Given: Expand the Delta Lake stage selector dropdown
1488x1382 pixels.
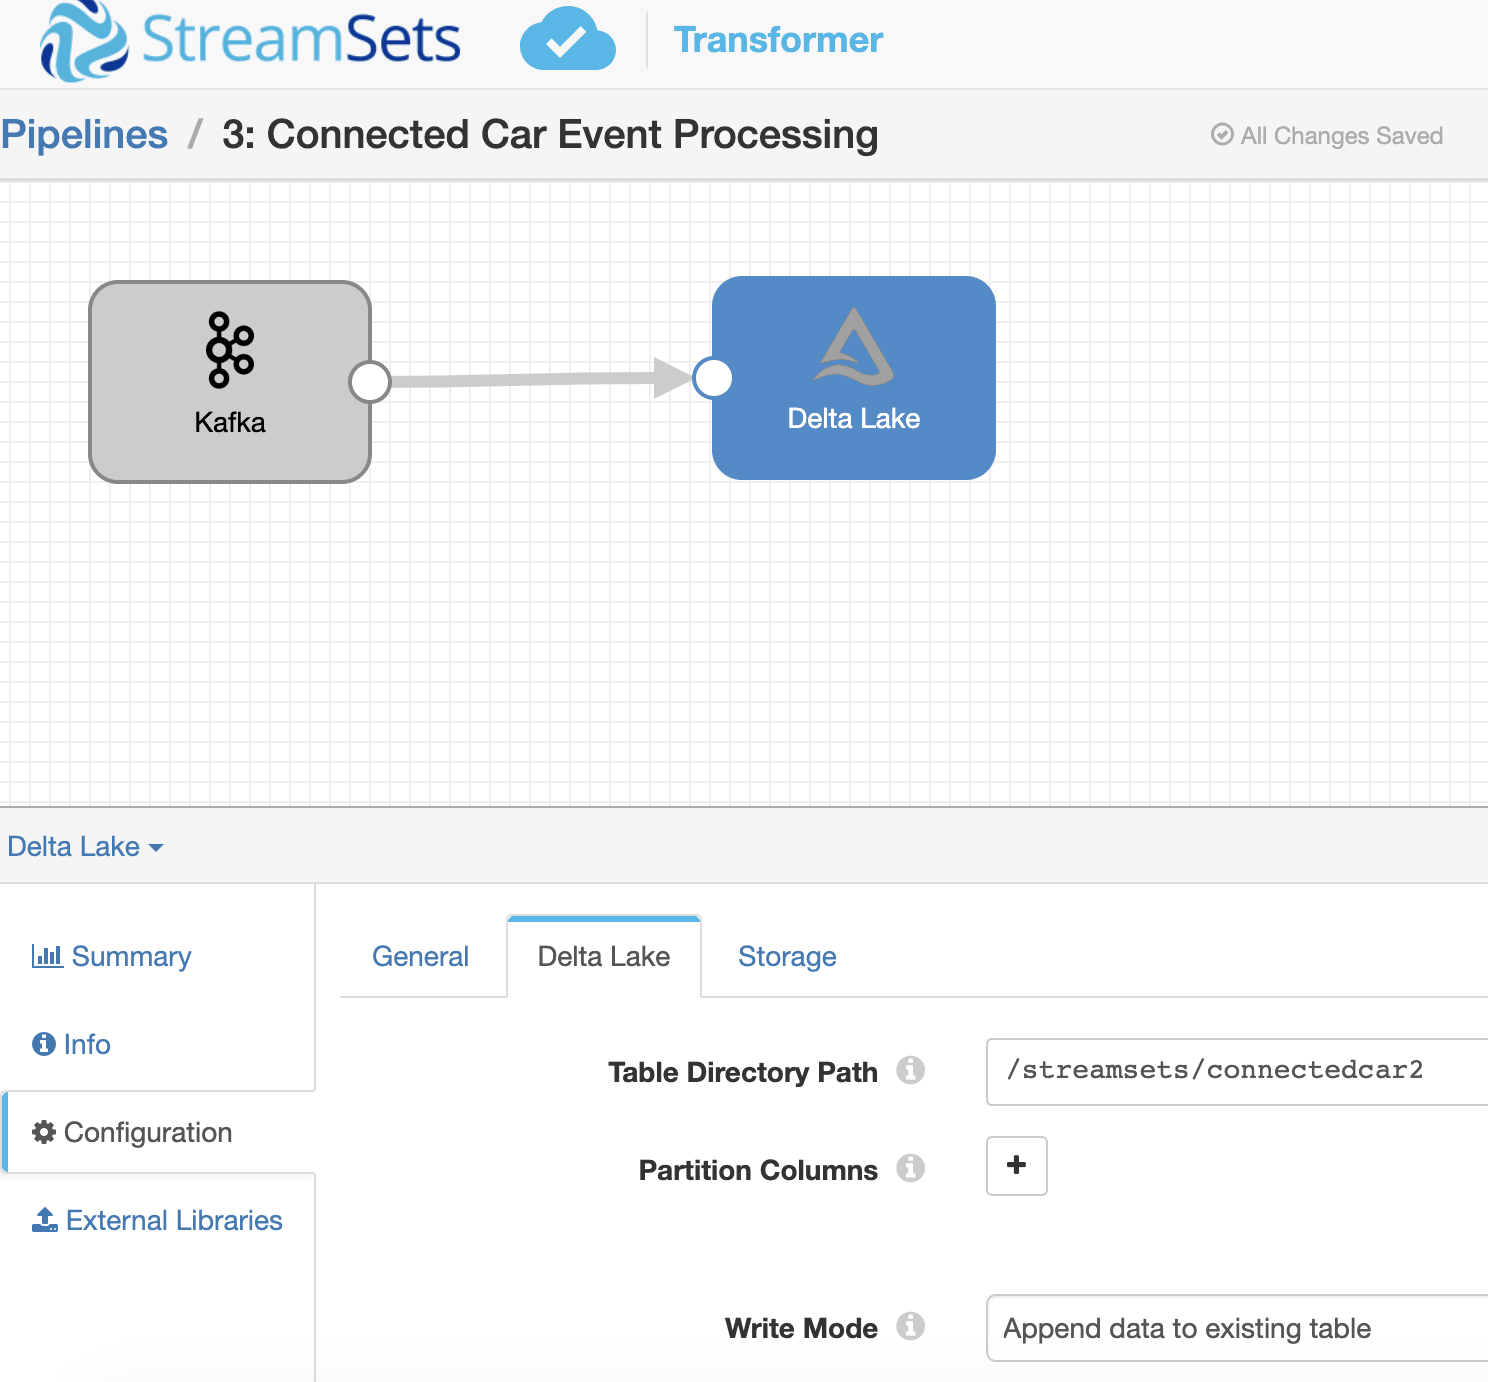Looking at the screenshot, I should click(x=85, y=847).
